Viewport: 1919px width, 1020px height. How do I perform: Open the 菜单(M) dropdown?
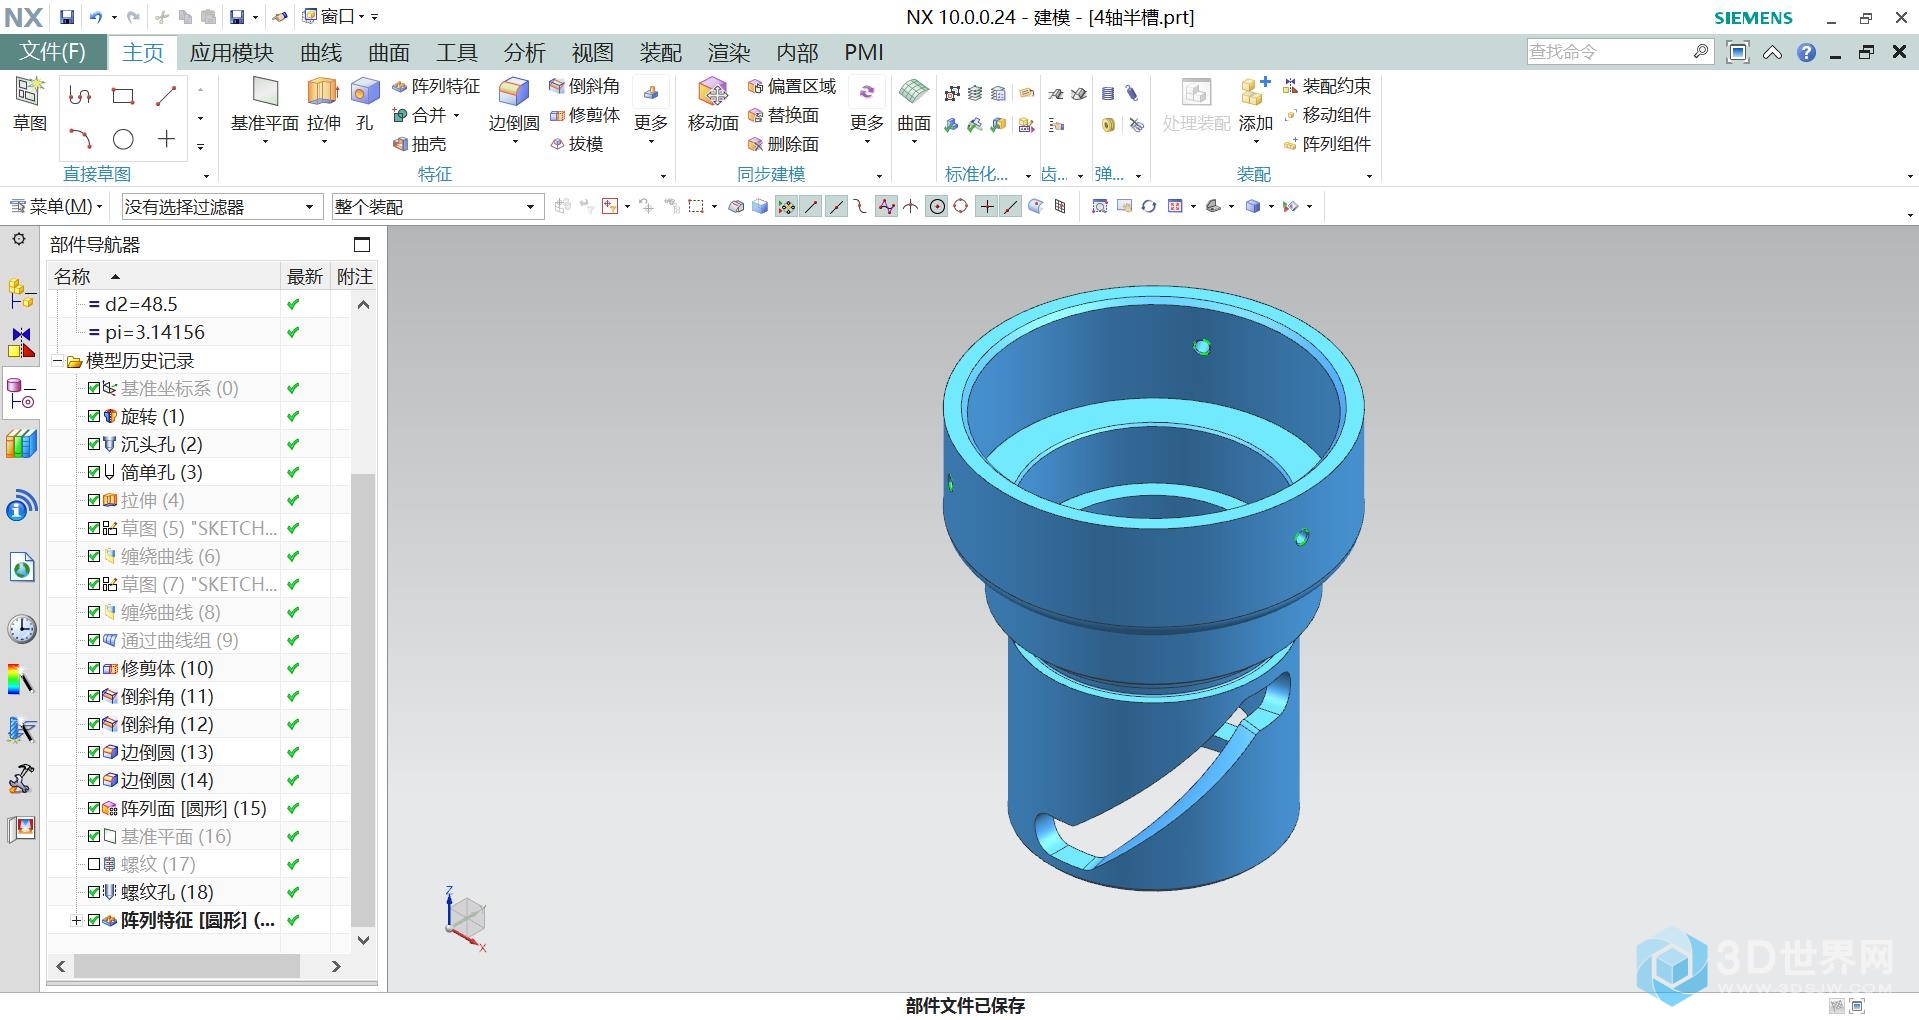click(57, 207)
